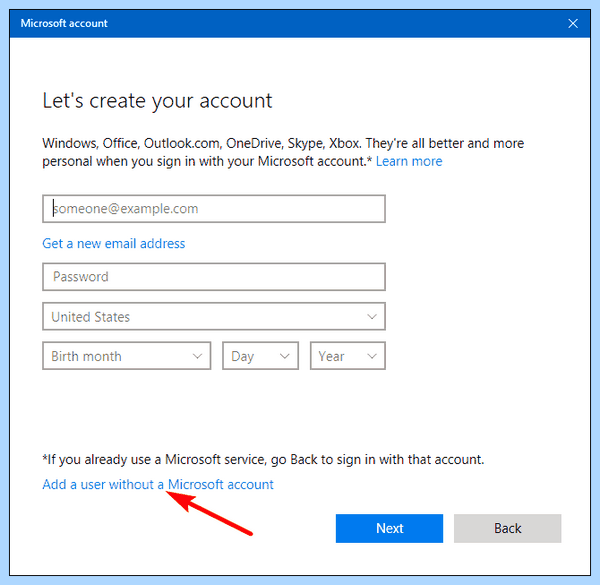
Task: Close the Microsoft account dialog
Action: 573,24
